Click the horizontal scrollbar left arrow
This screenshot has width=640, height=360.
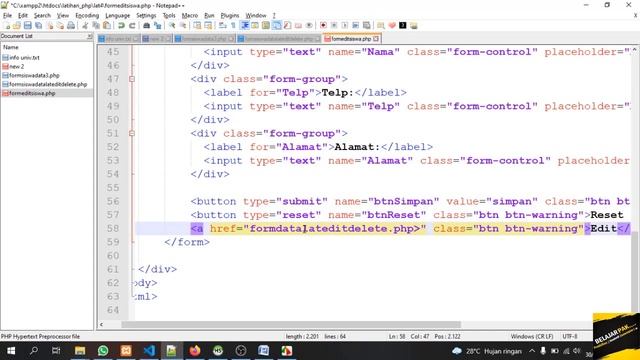pyautogui.click(x=101, y=324)
